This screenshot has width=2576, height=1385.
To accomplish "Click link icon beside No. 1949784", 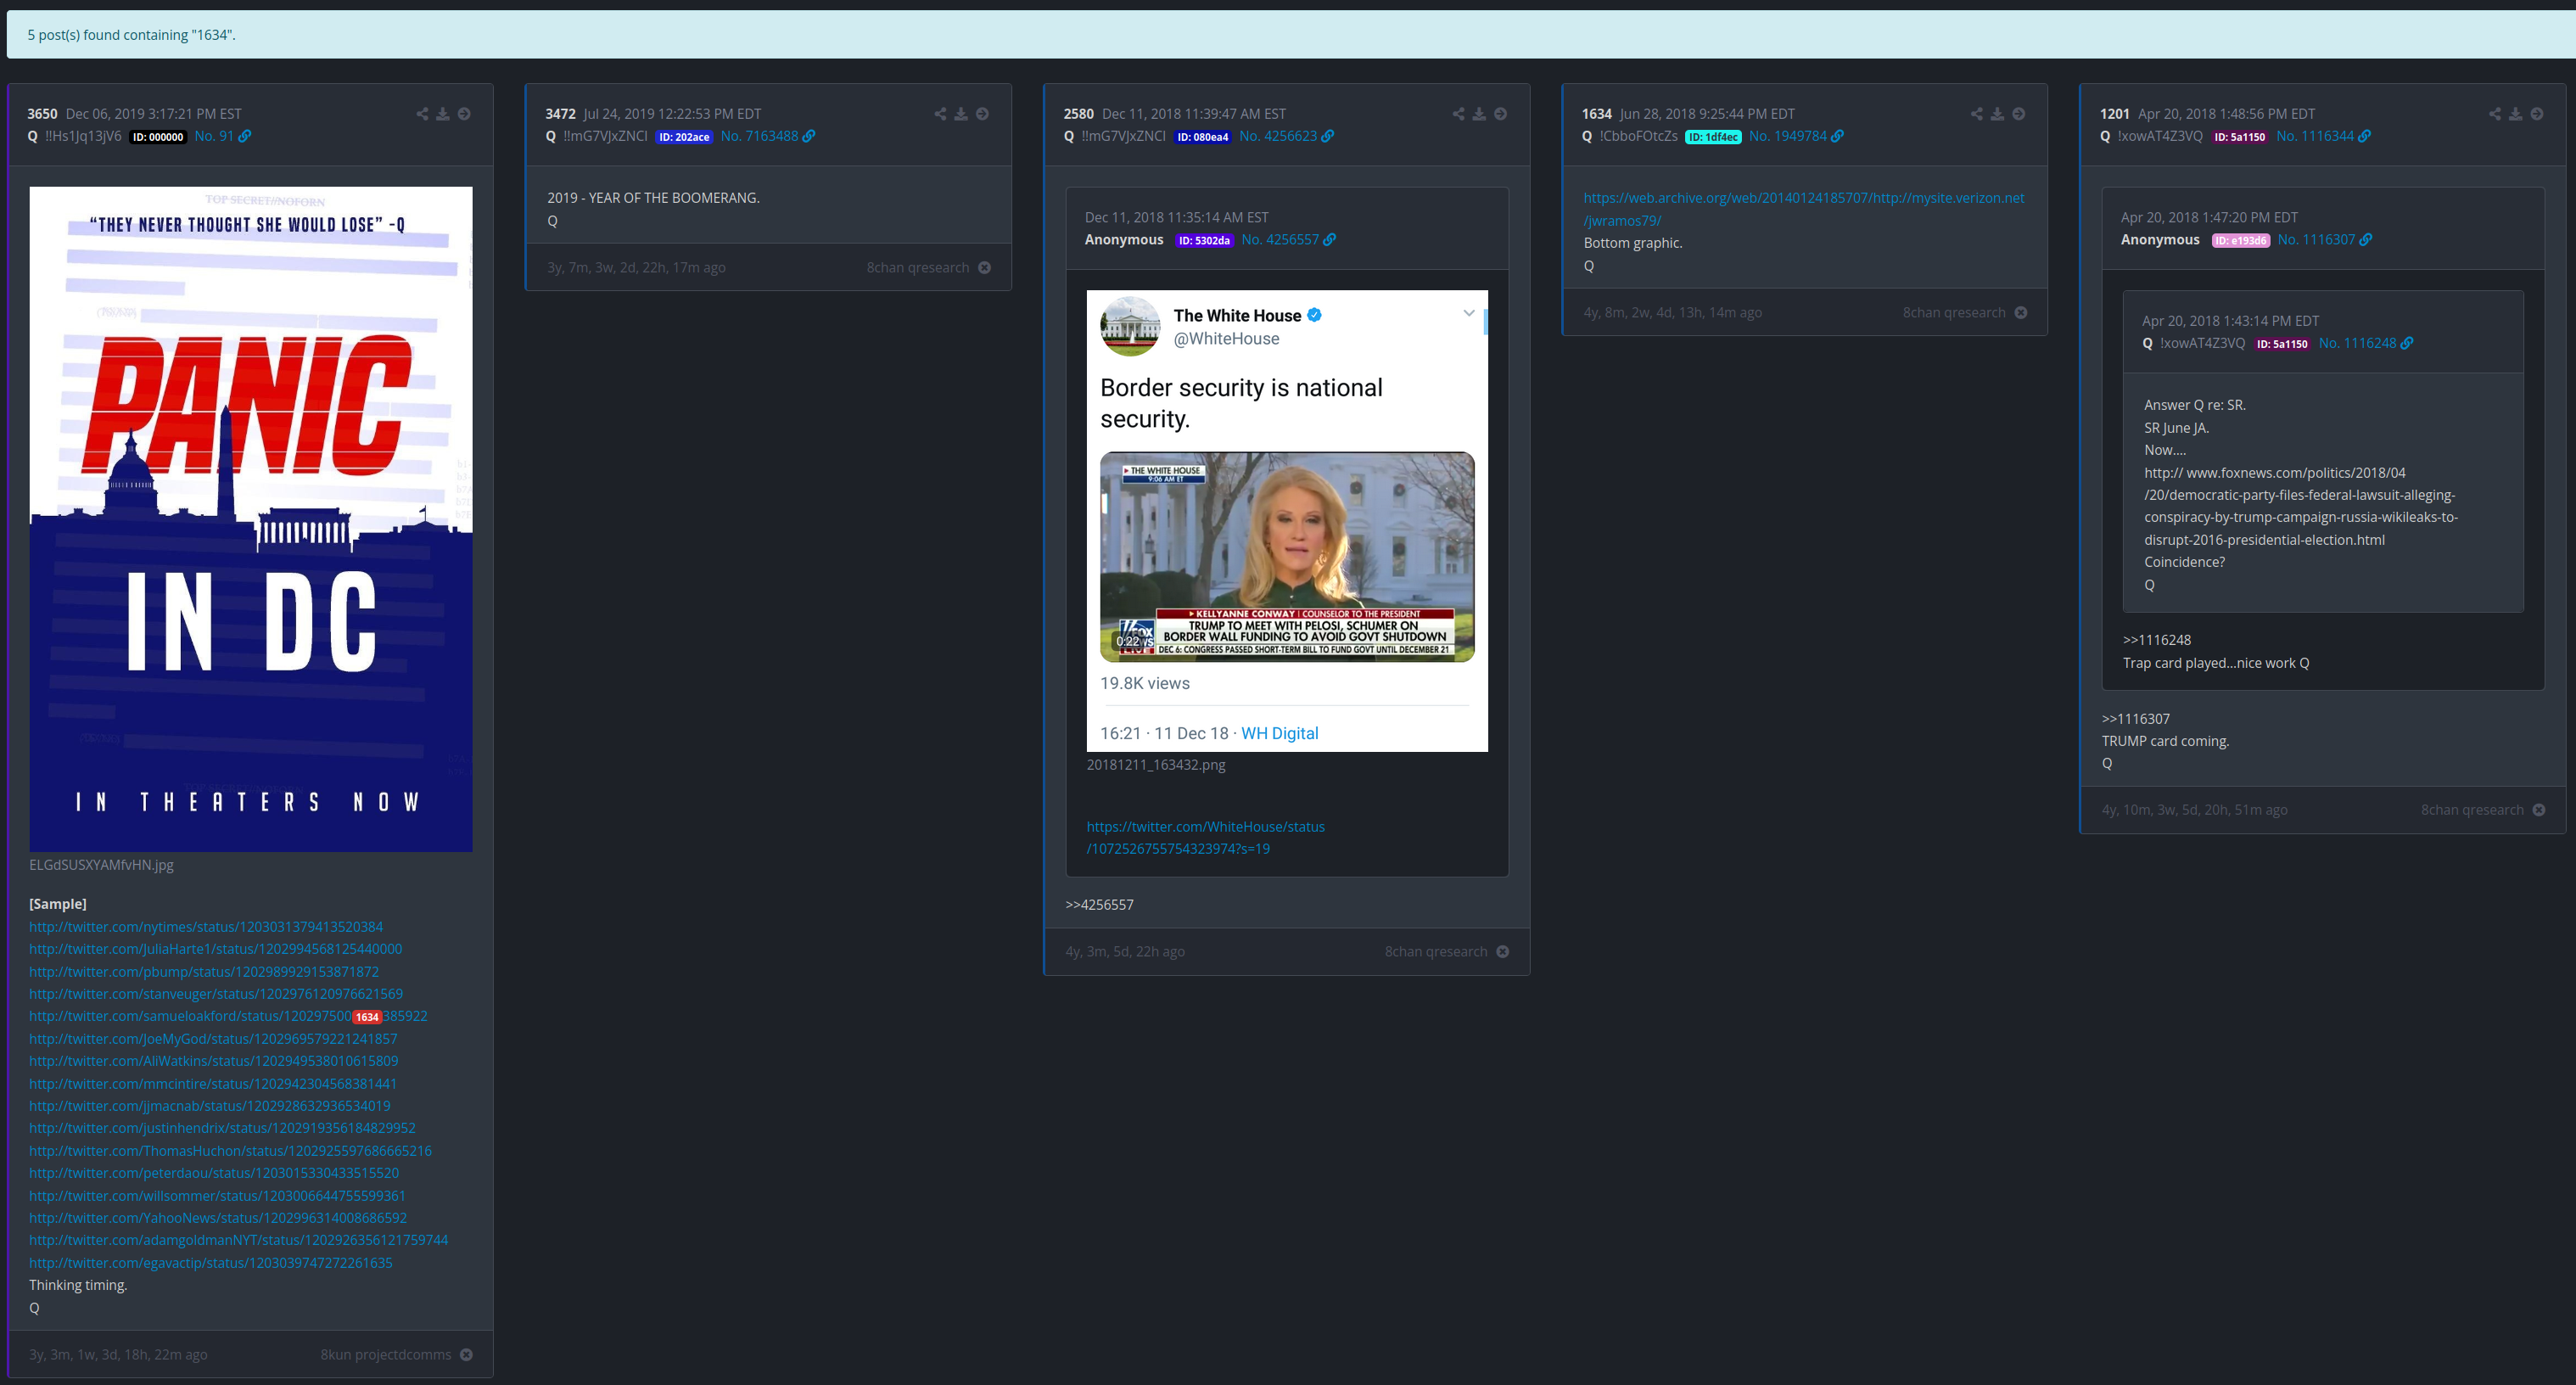I will (x=1837, y=136).
